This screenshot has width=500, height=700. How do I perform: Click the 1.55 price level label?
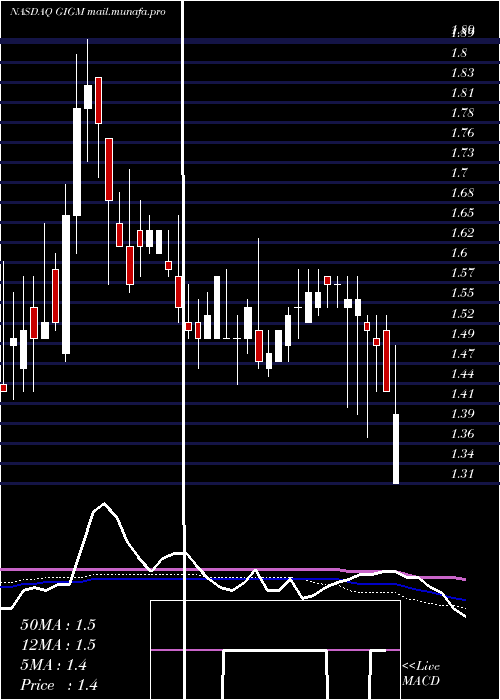coord(462,293)
